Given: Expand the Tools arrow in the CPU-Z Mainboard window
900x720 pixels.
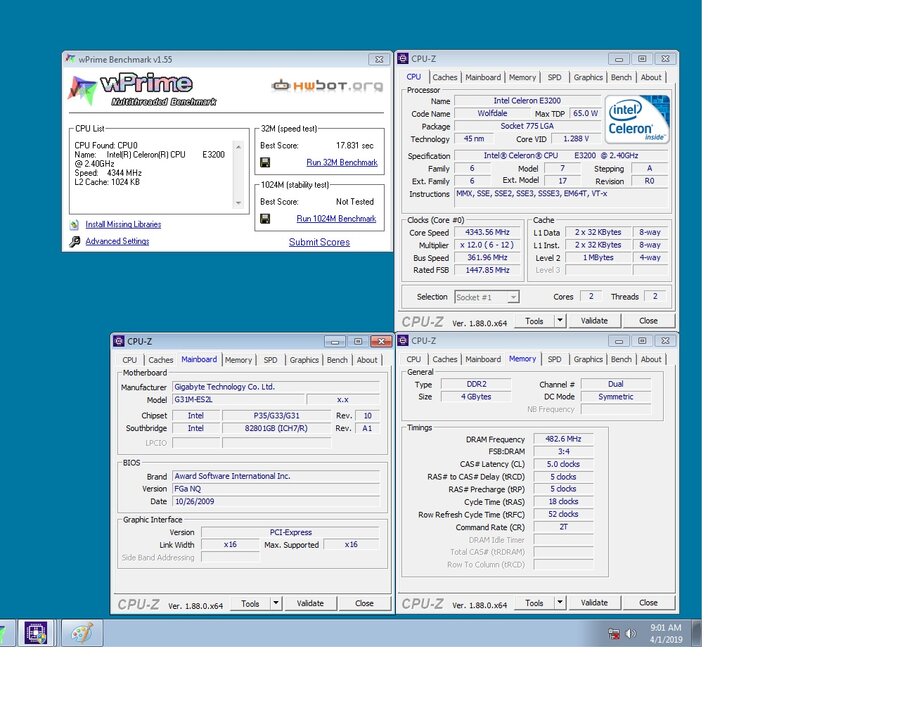Looking at the screenshot, I should coord(276,603).
